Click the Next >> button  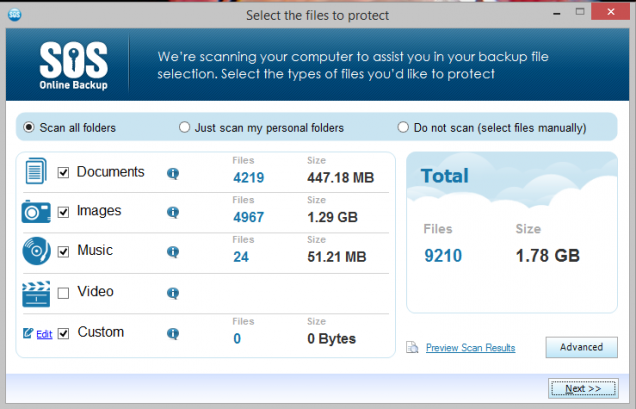582,388
